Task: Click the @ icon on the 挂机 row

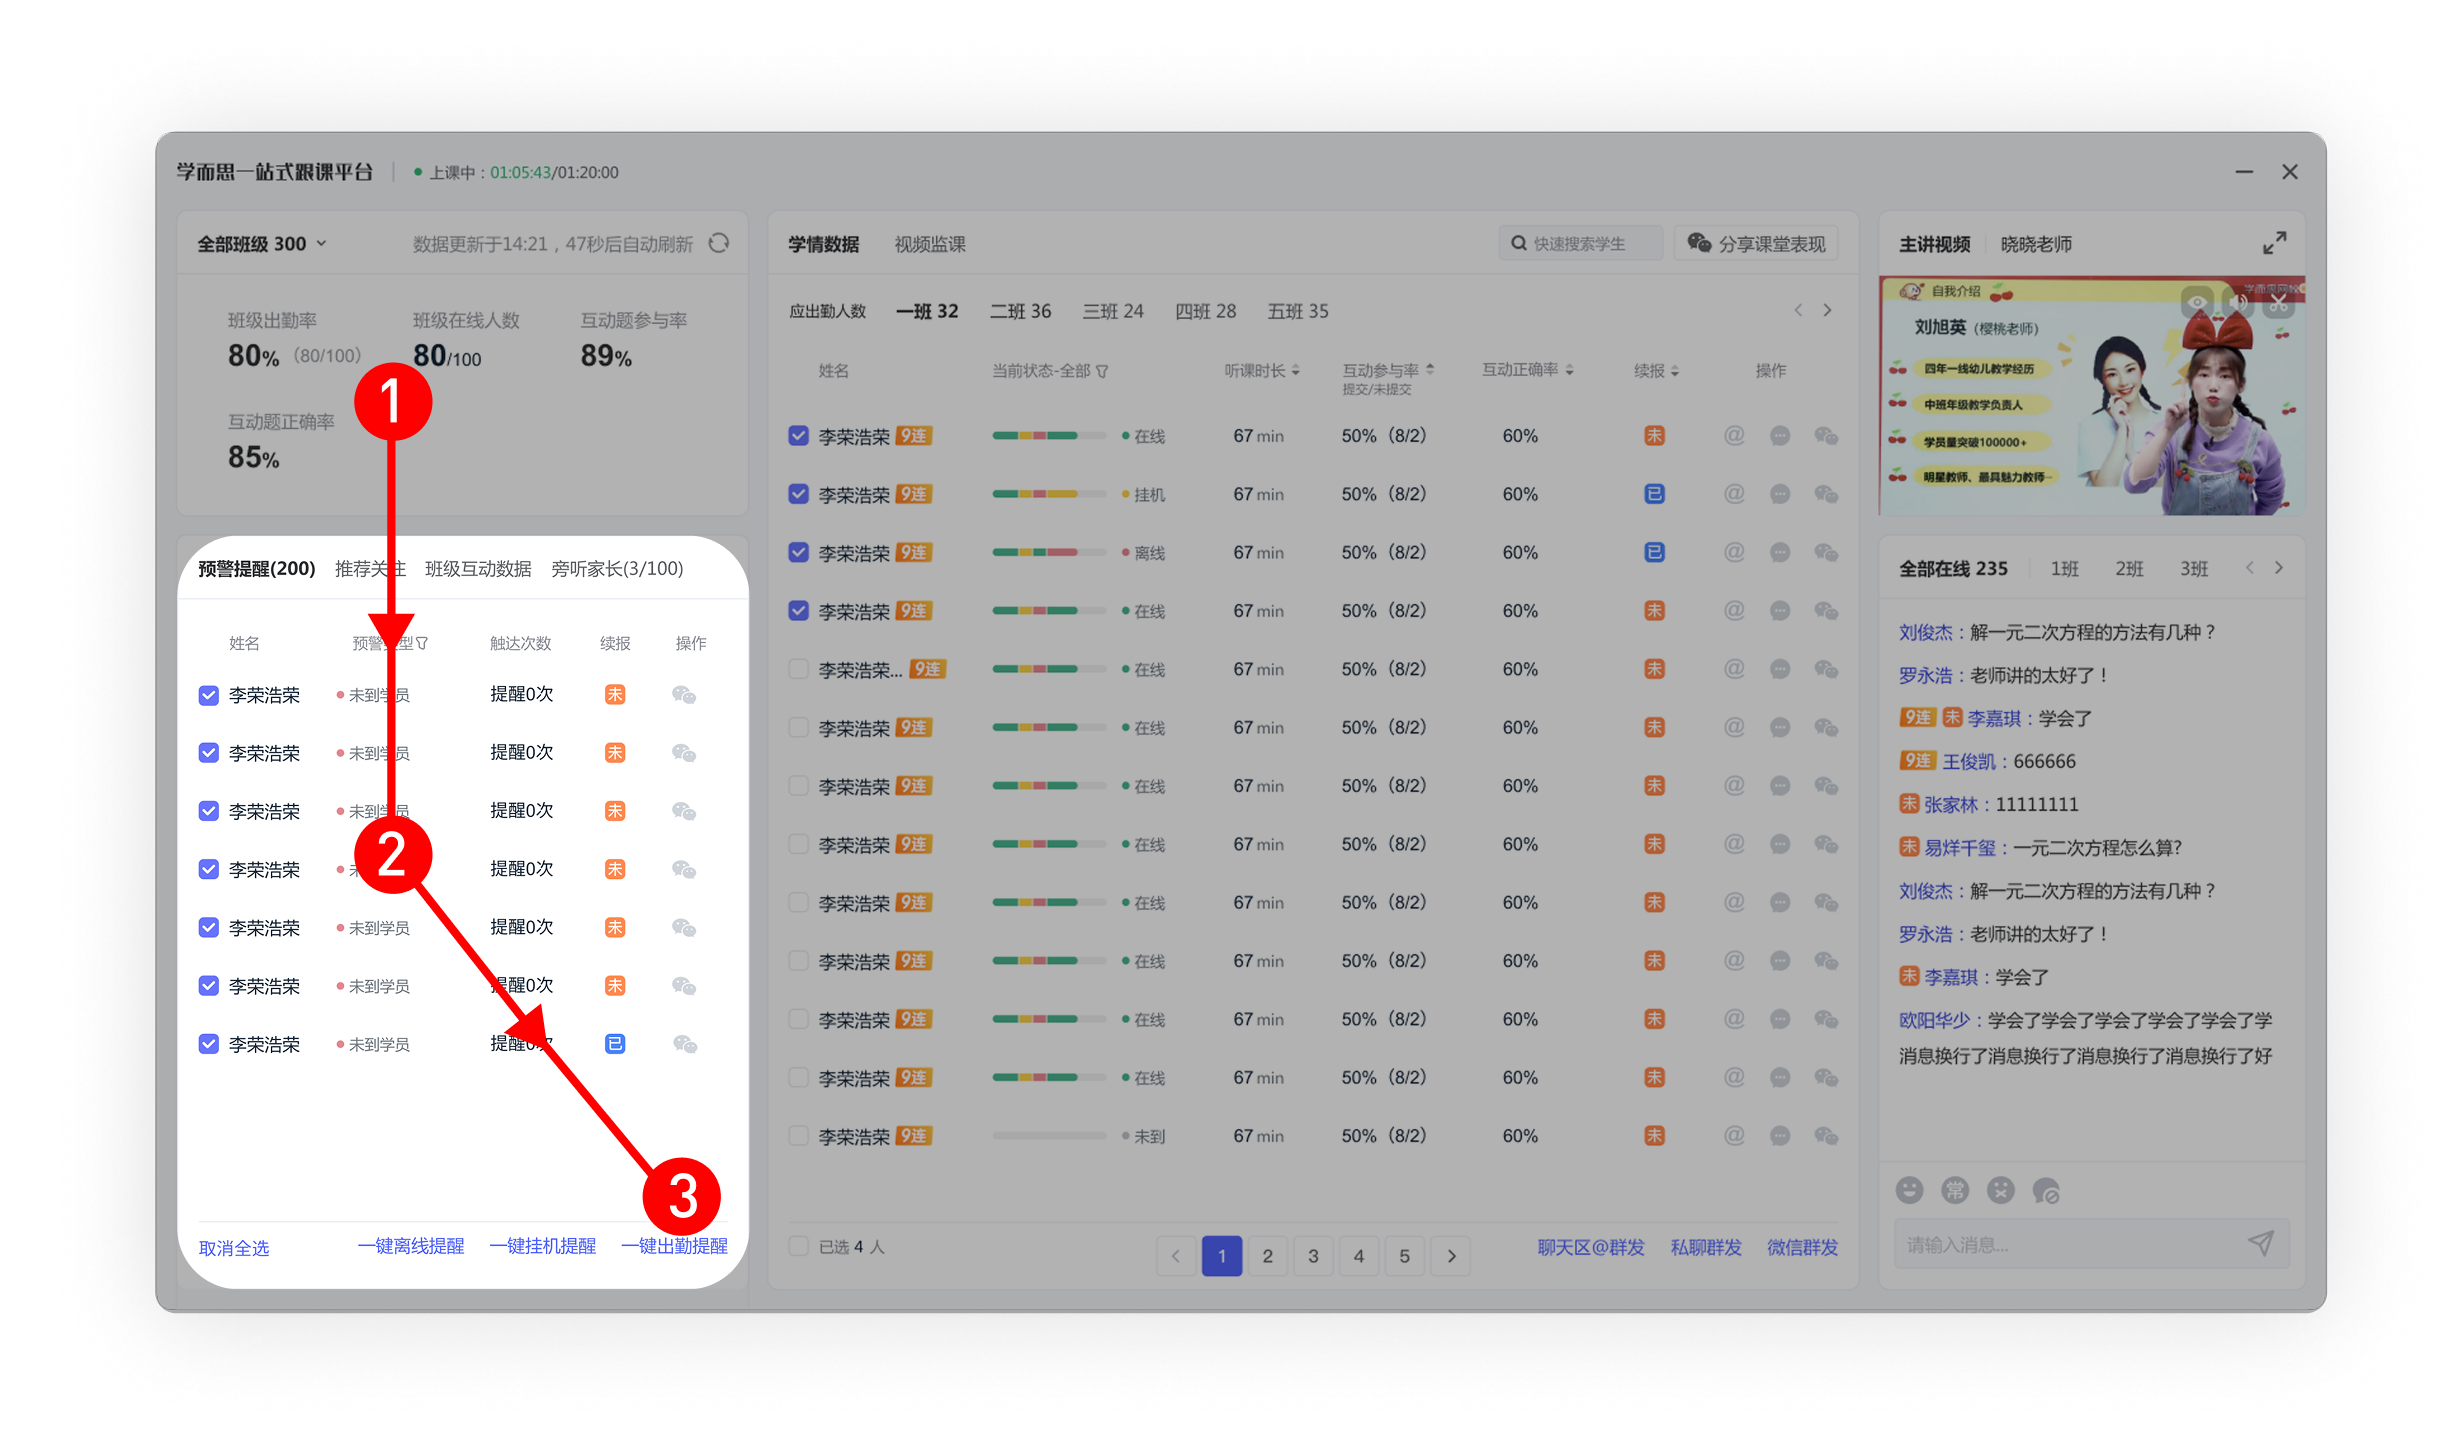Action: [1734, 493]
